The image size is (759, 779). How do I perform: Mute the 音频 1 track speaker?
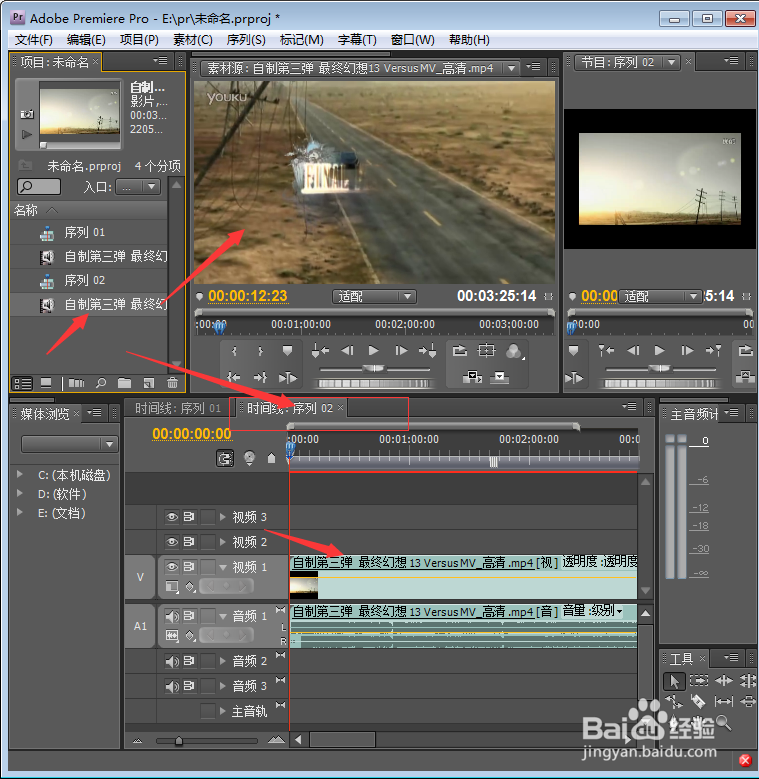coord(172,617)
